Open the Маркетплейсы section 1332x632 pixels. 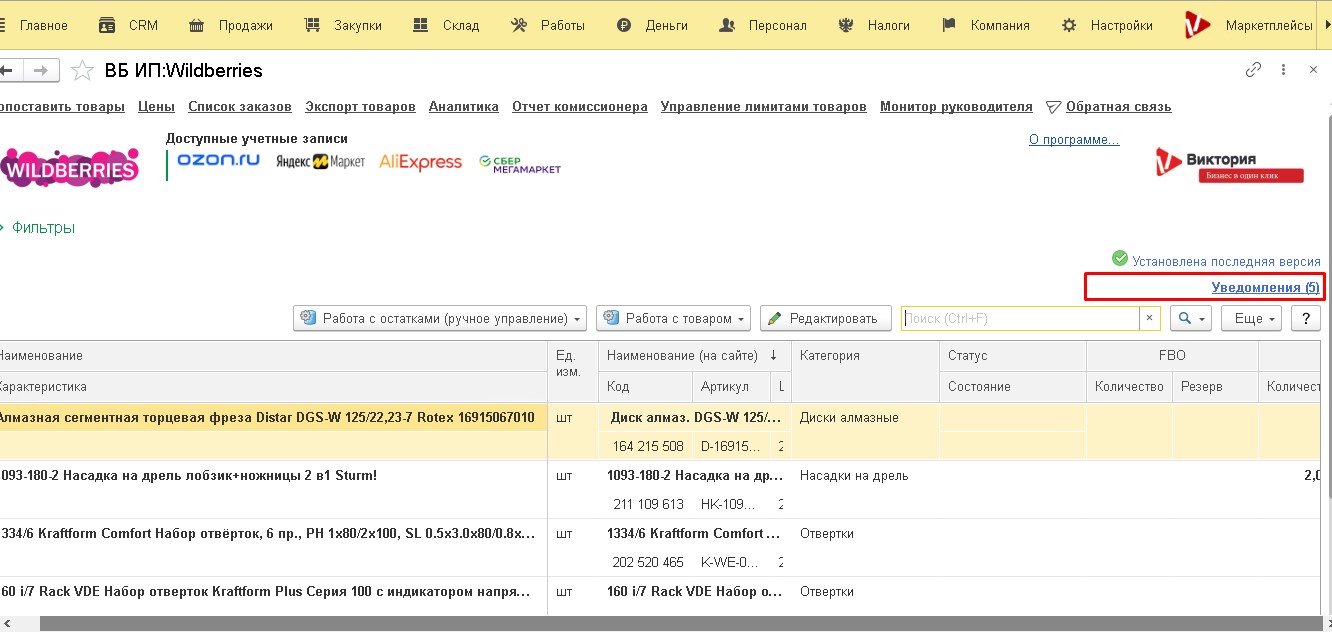click(1248, 25)
